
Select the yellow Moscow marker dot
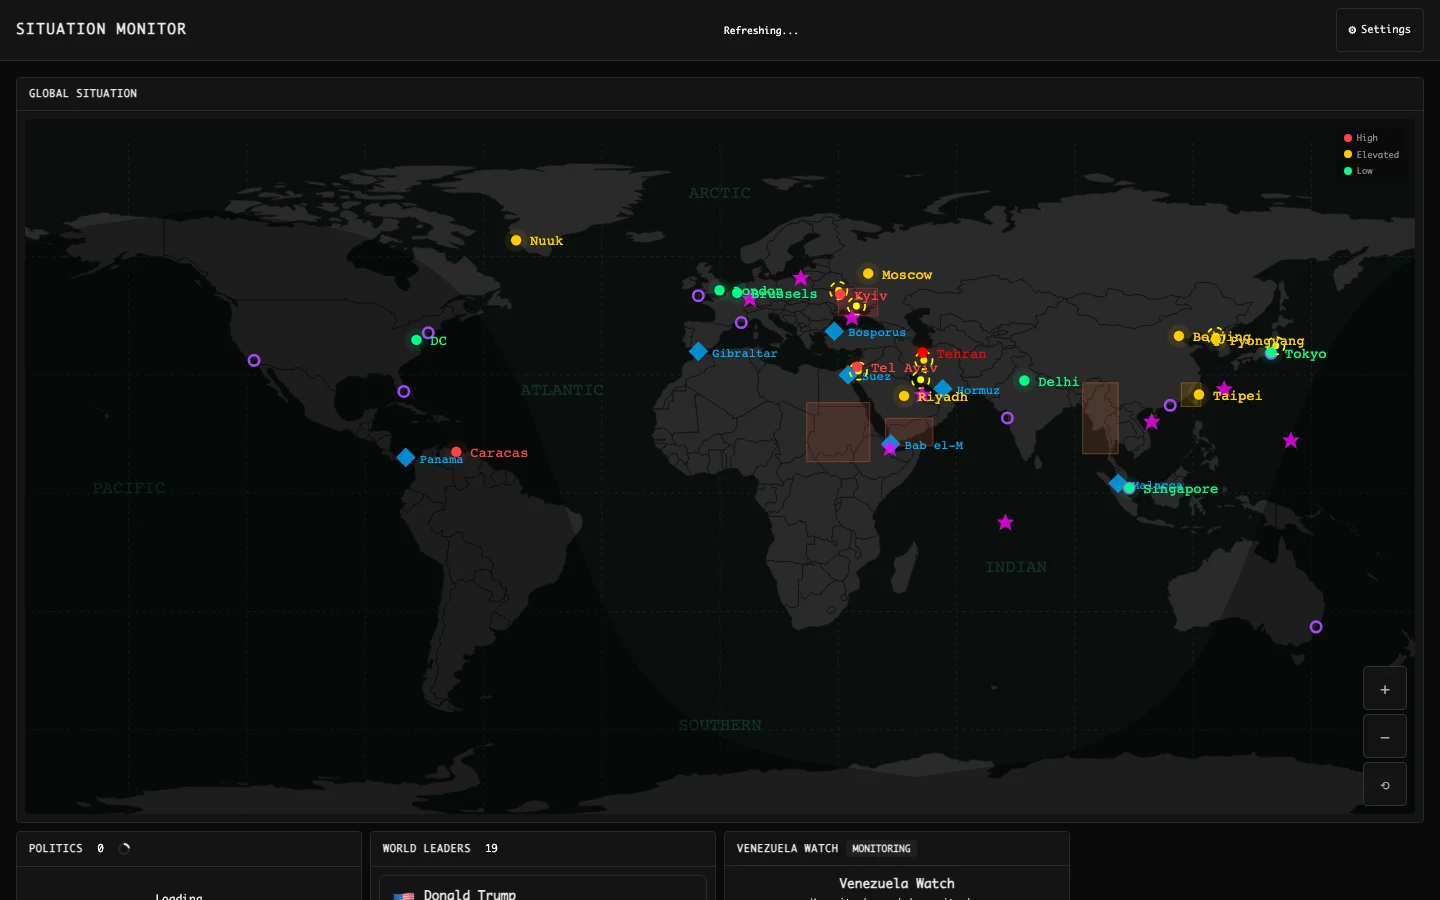point(868,274)
